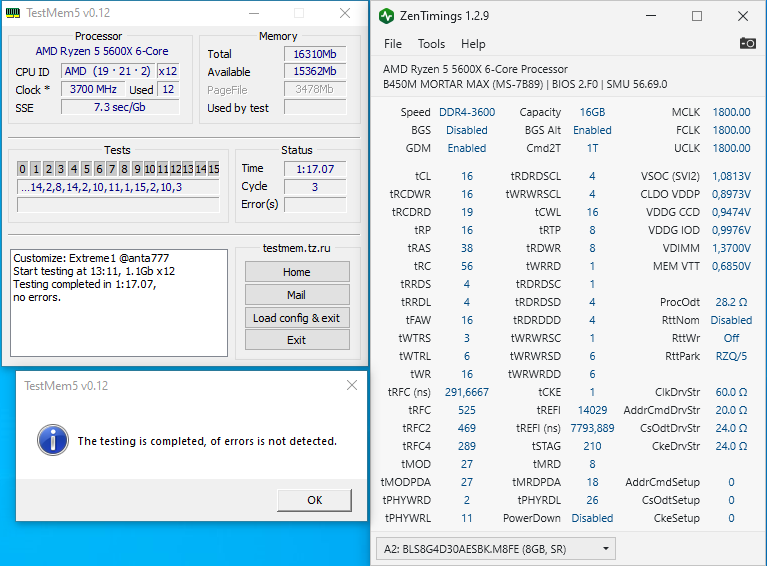Click the Time value 1:17.07
This screenshot has width=767, height=566.
(315, 169)
